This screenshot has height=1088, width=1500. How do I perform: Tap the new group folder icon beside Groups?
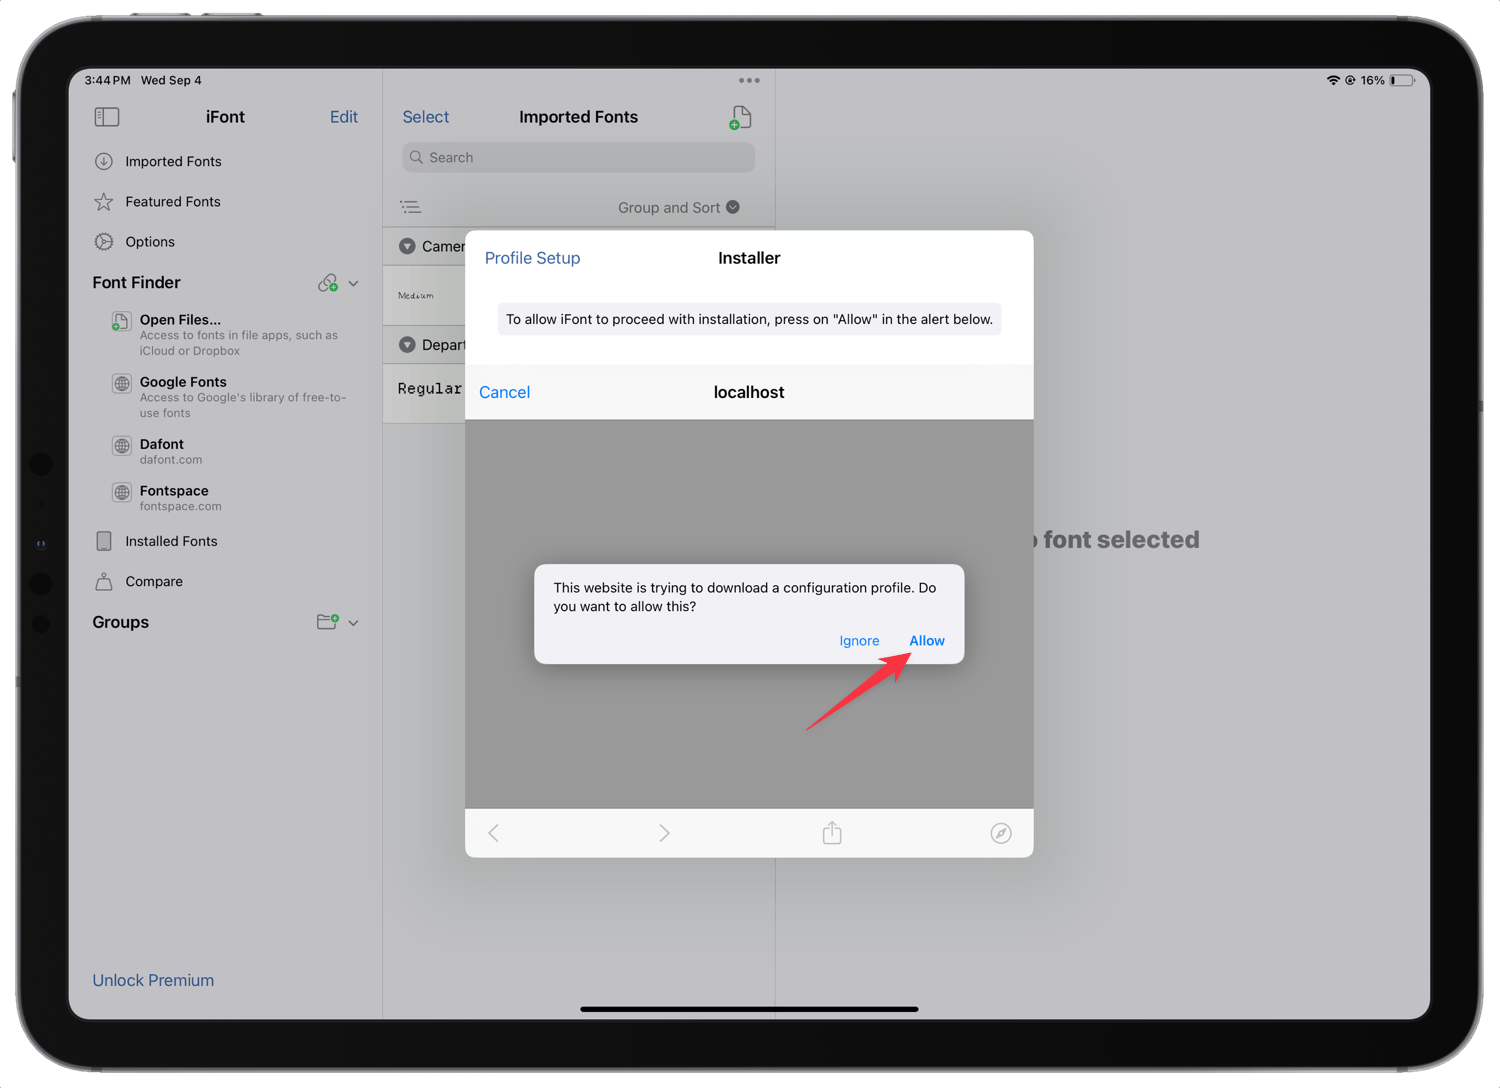click(326, 621)
